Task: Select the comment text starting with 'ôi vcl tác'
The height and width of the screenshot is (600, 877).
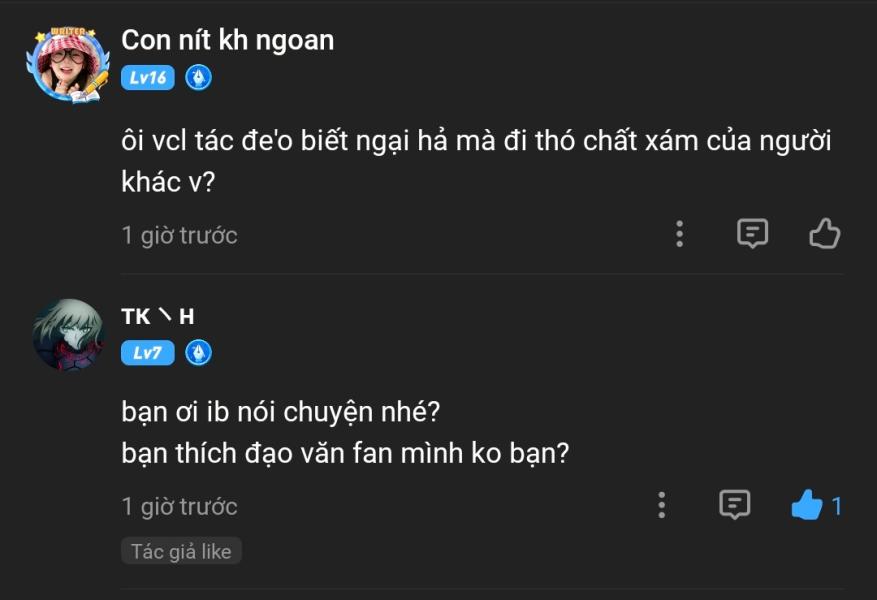Action: coord(476,160)
